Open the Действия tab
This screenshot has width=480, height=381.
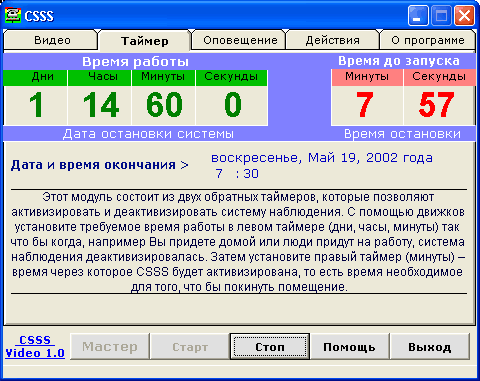[x=333, y=40]
